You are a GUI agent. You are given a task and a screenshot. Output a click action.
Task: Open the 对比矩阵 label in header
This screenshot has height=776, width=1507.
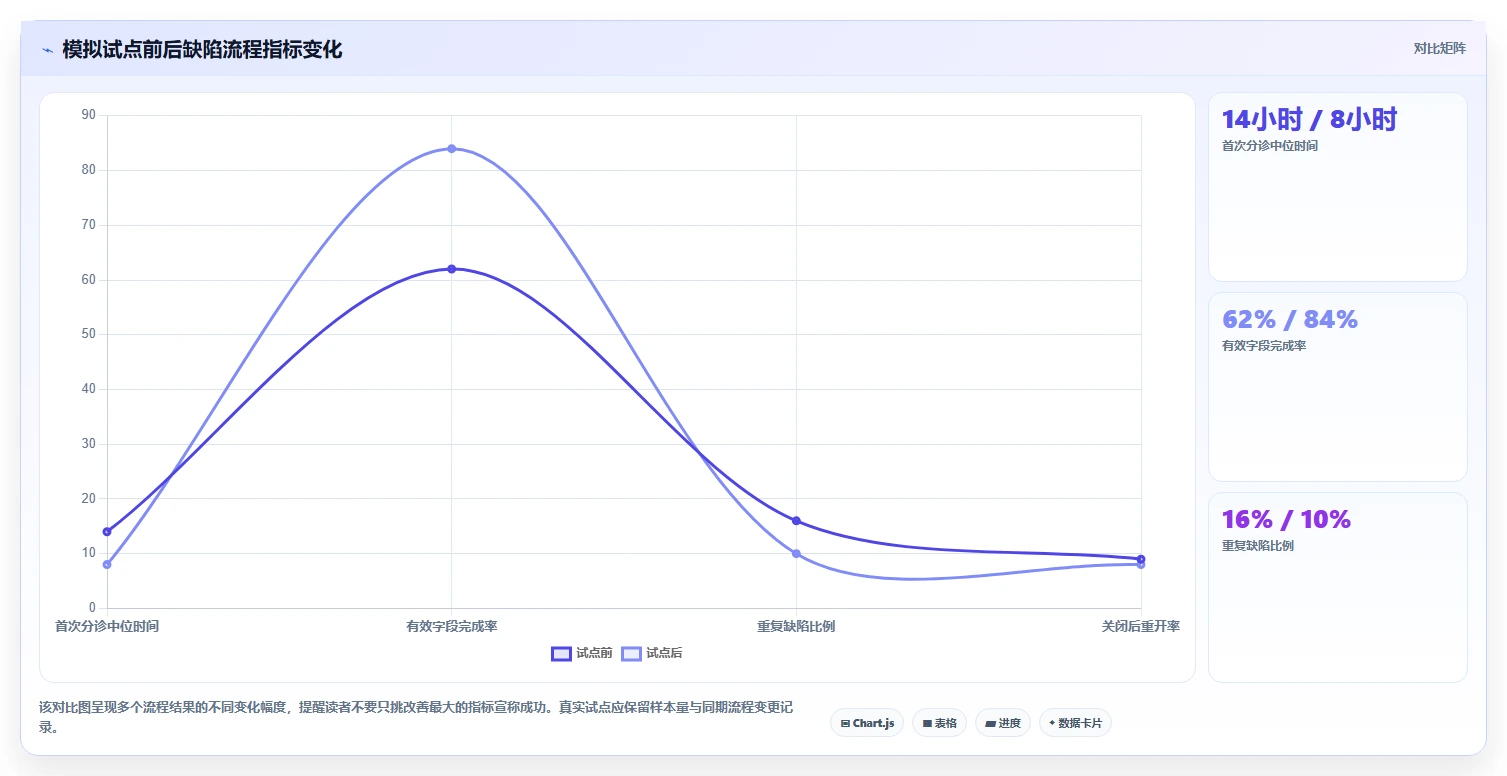(x=1439, y=48)
